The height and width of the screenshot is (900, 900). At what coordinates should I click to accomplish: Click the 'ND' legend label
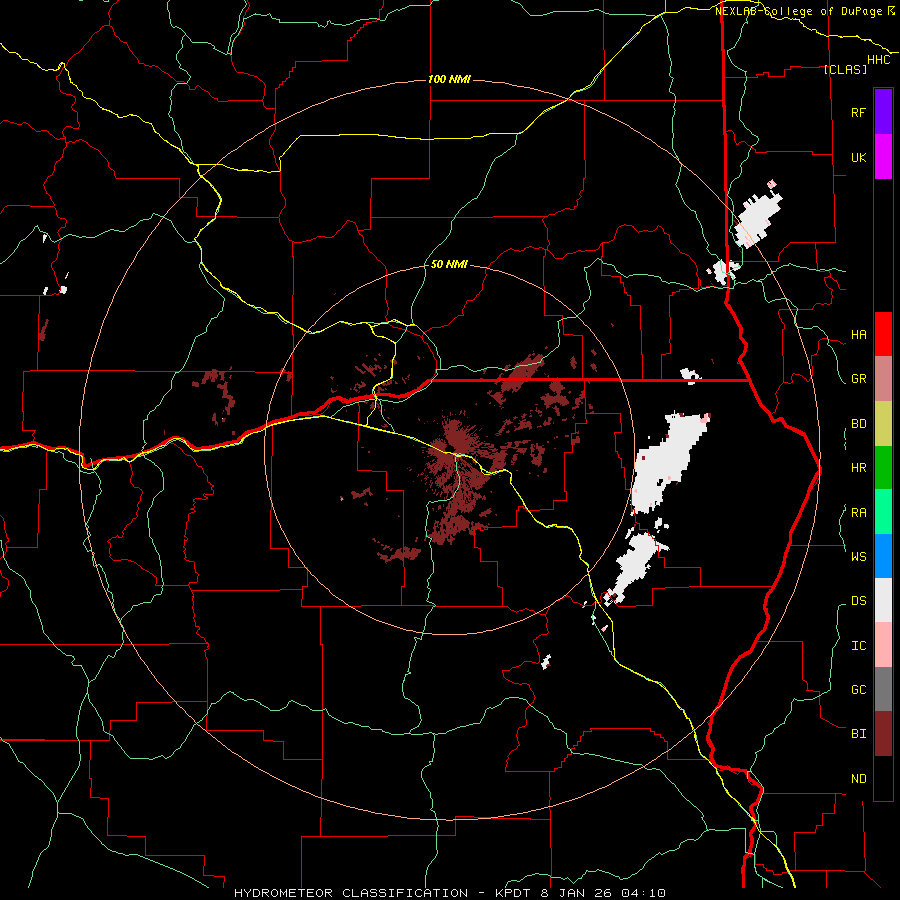(x=858, y=778)
